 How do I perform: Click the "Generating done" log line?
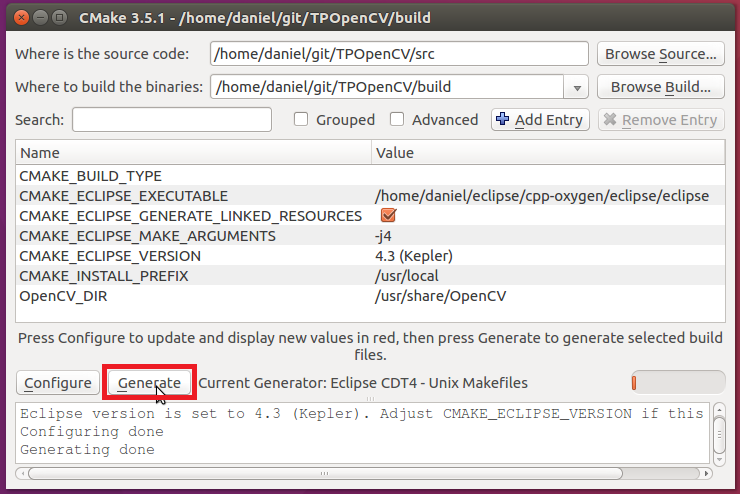(x=87, y=449)
